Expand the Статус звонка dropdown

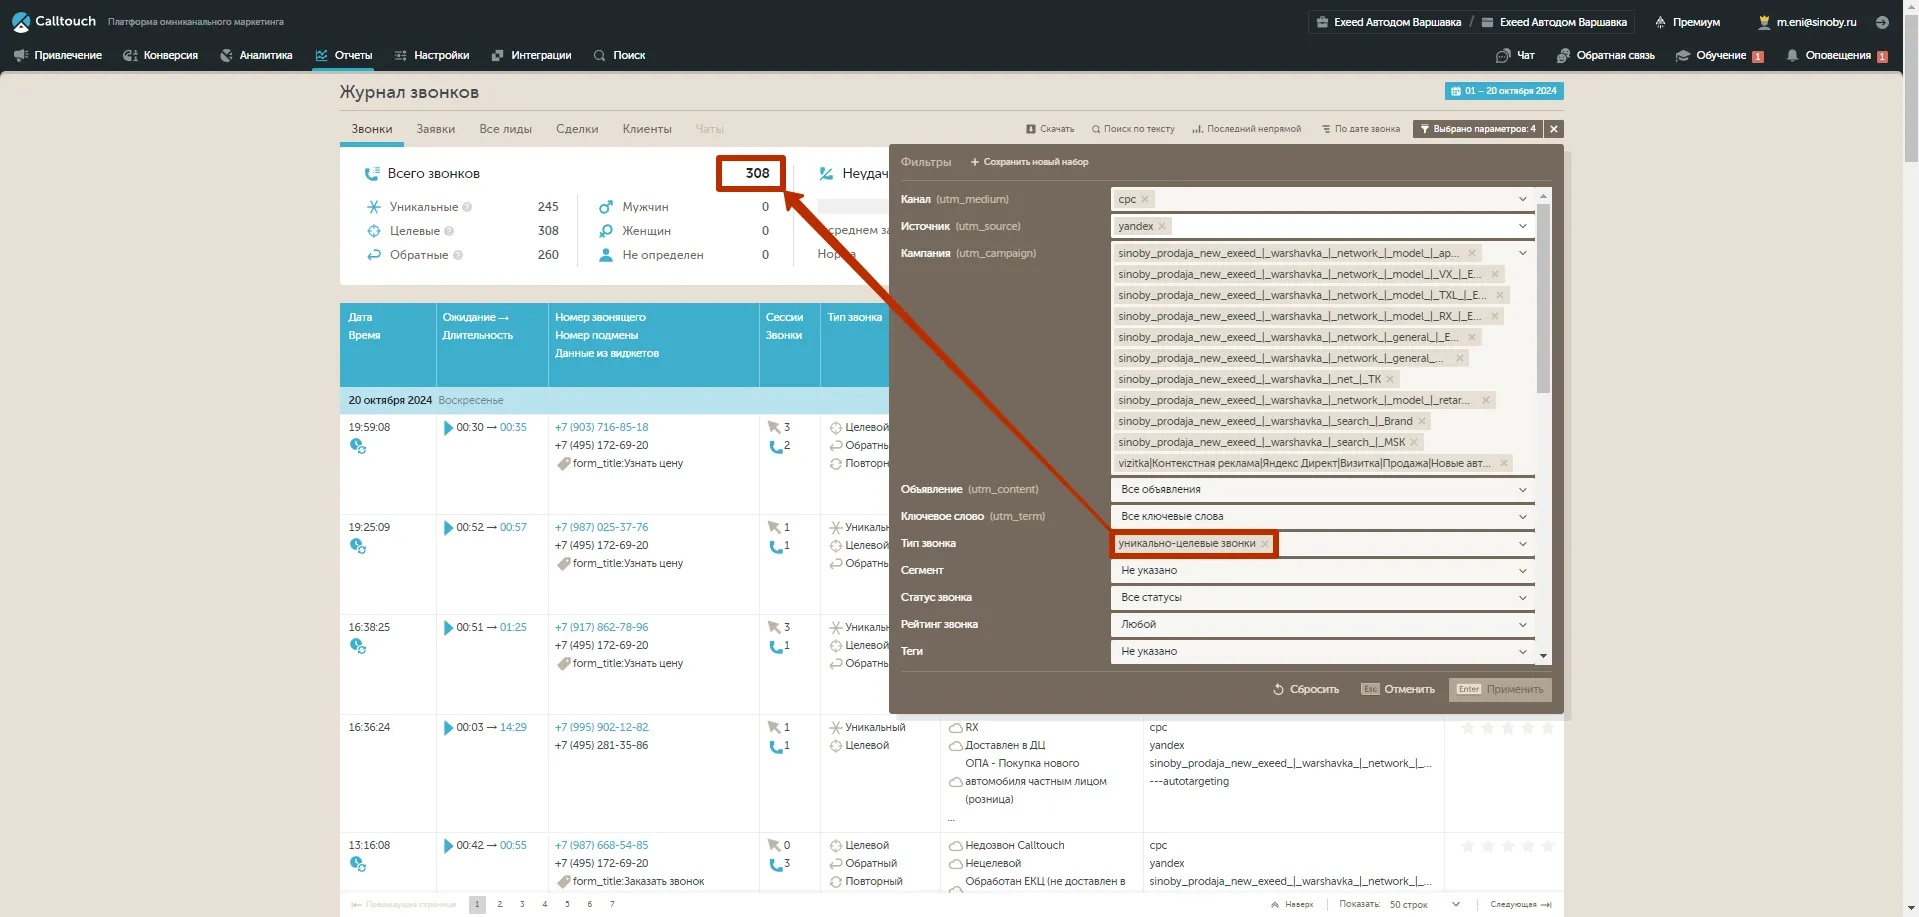coord(1322,597)
